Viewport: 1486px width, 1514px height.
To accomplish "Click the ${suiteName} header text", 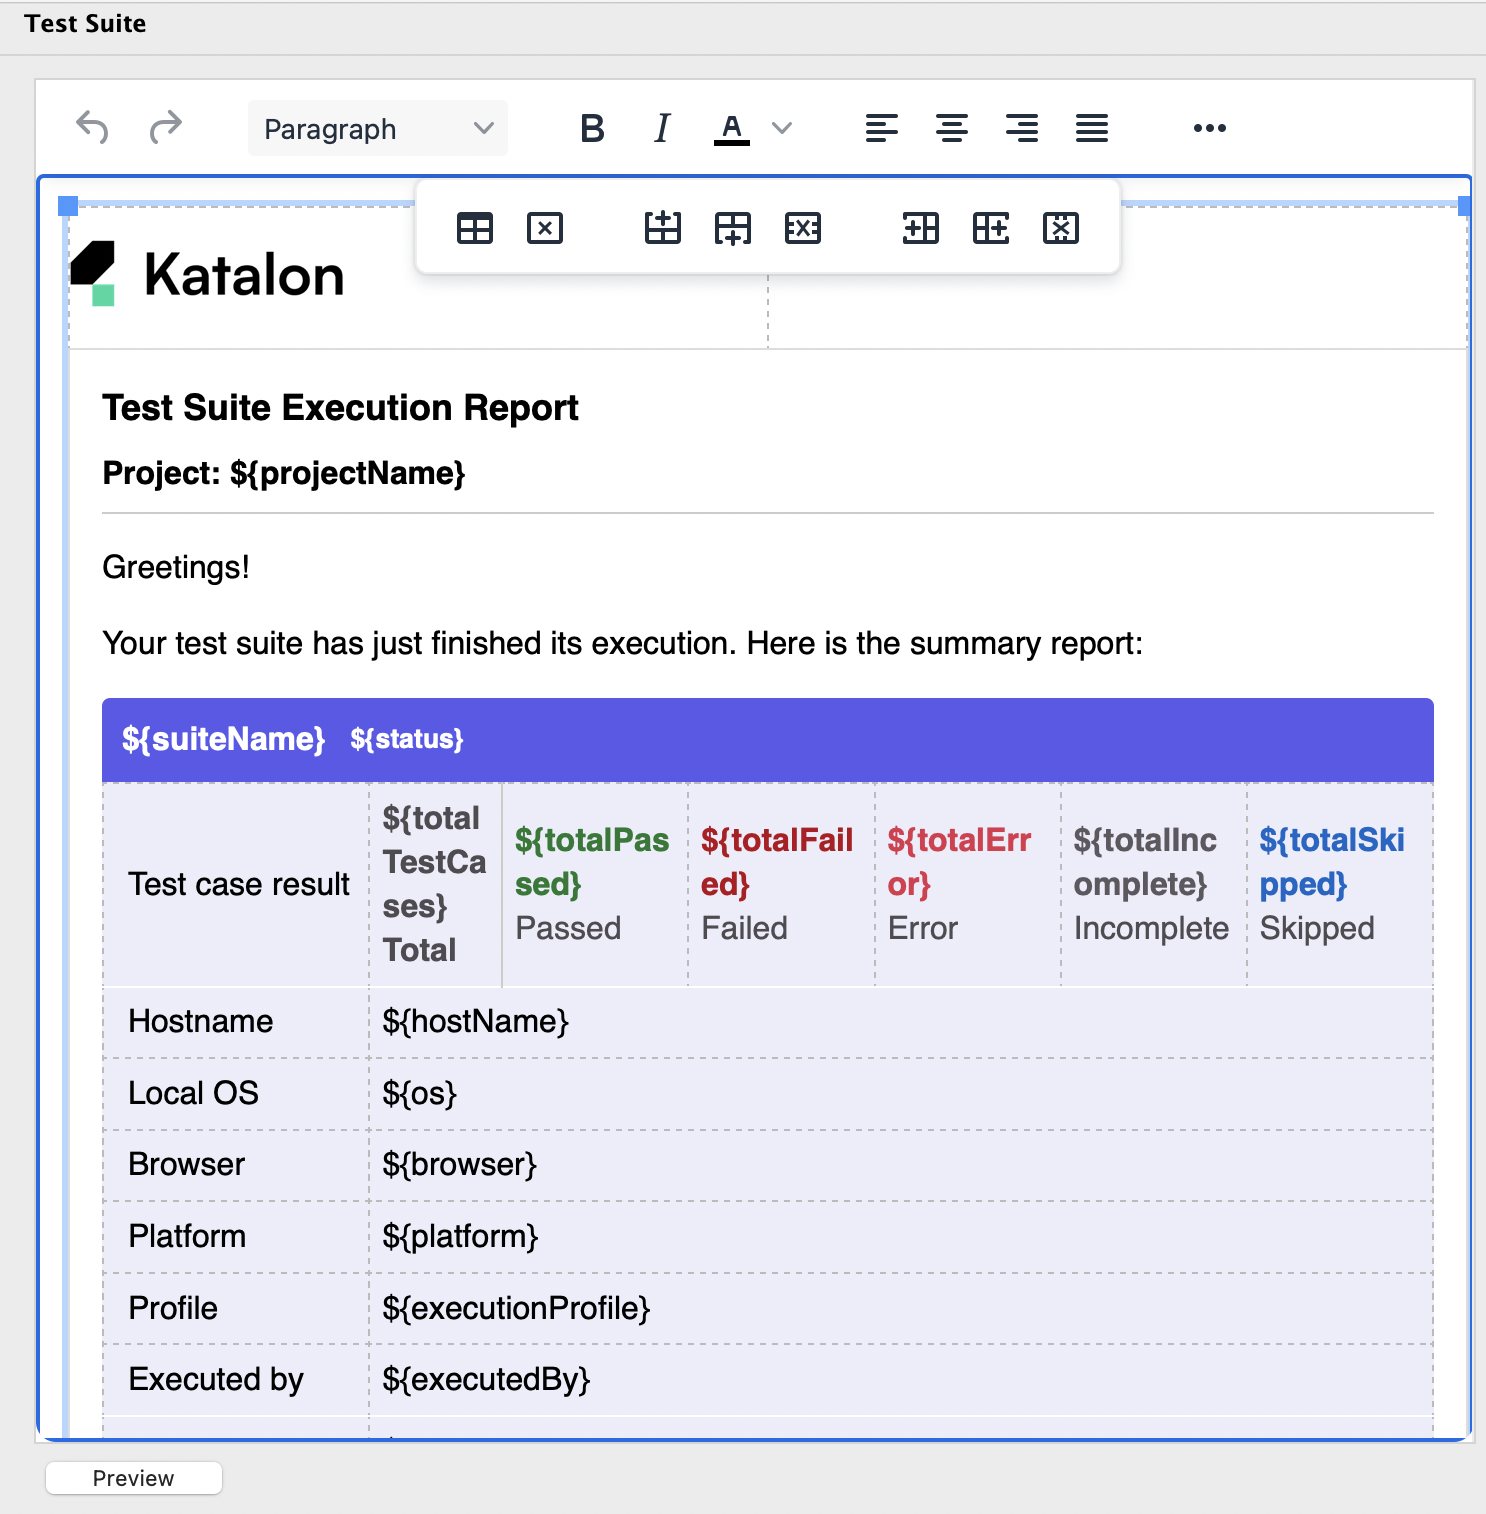I will point(223,739).
